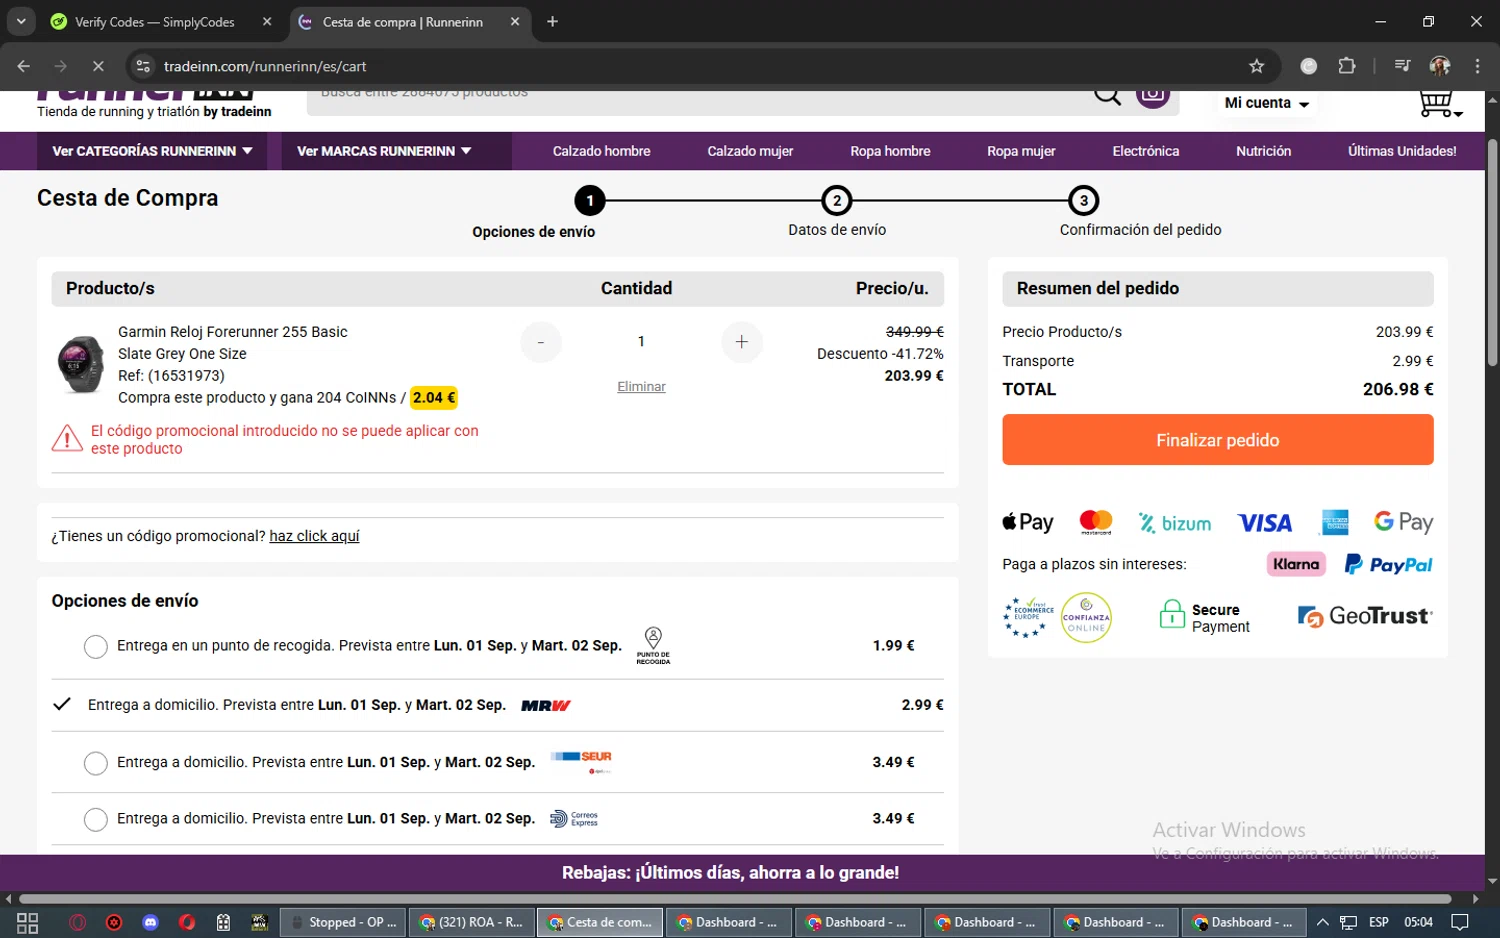Click the VISA logo
1500x938 pixels.
[1265, 523]
